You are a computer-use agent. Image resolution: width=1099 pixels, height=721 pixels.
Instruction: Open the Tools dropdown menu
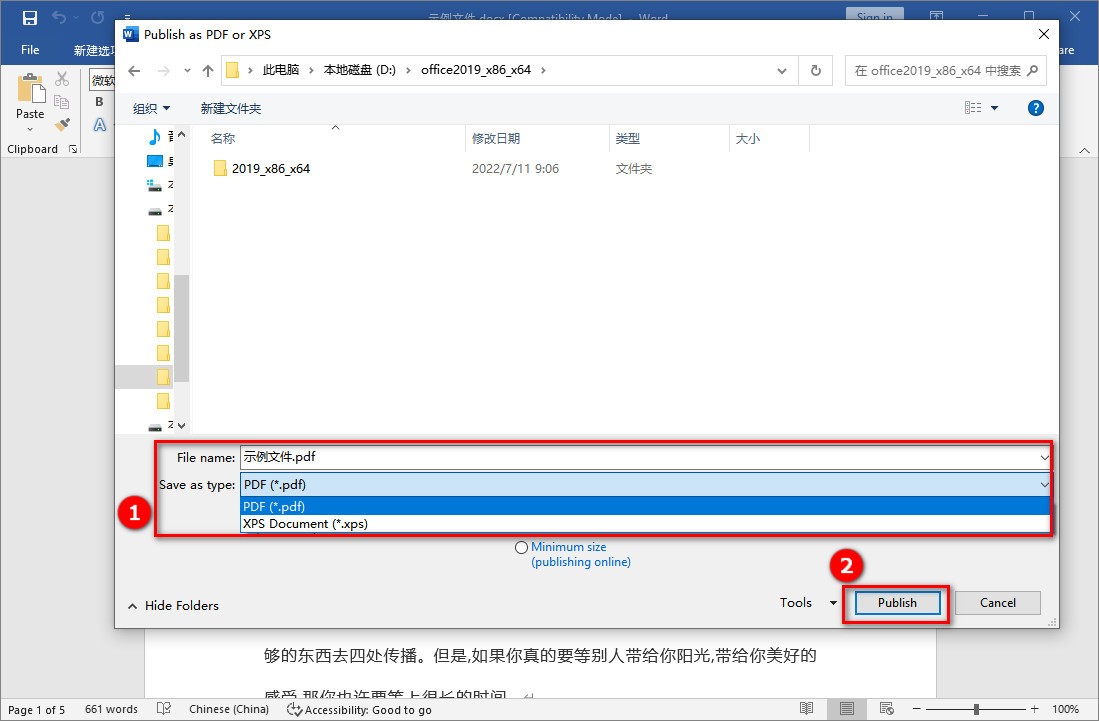coord(806,603)
